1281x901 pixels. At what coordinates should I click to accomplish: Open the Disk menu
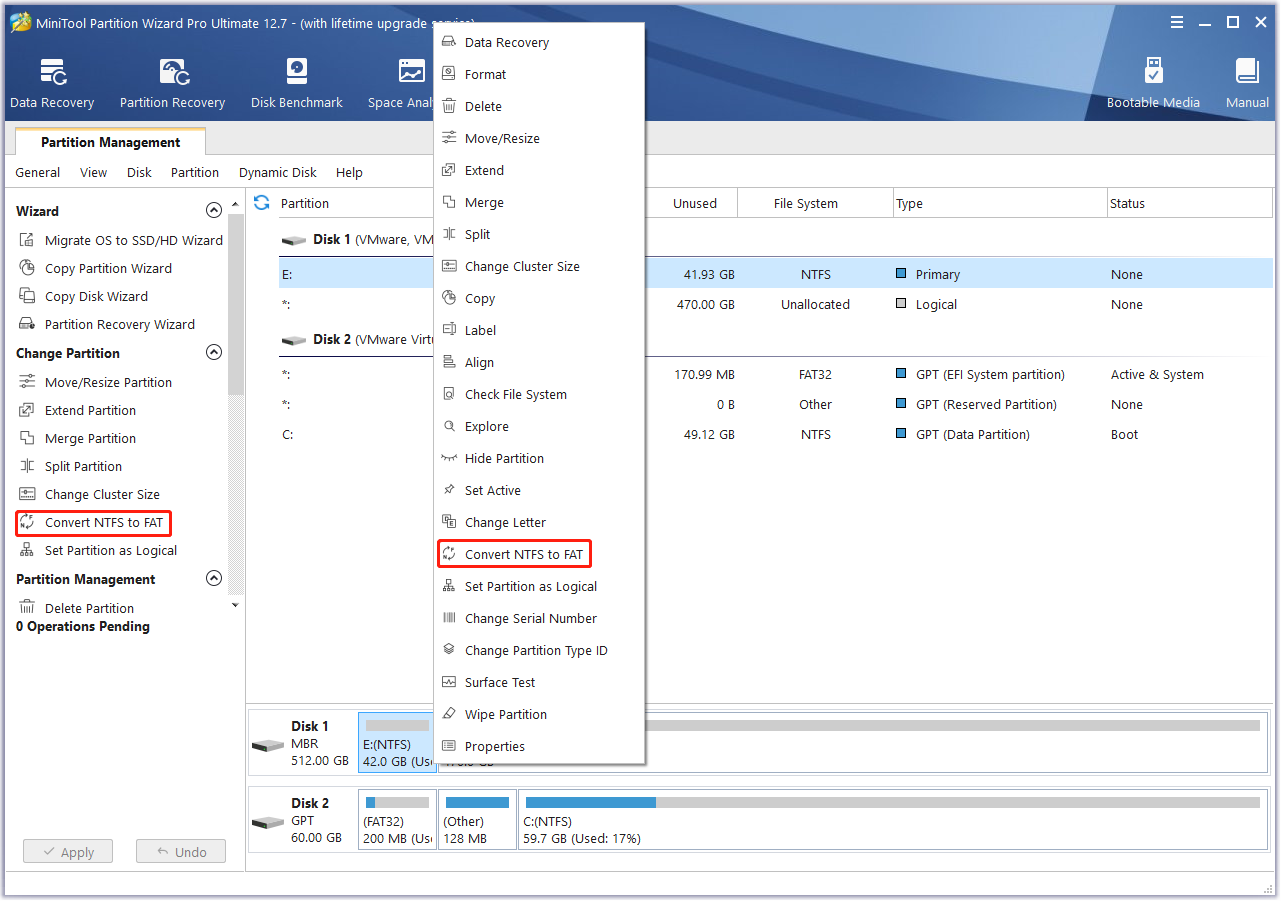click(139, 172)
